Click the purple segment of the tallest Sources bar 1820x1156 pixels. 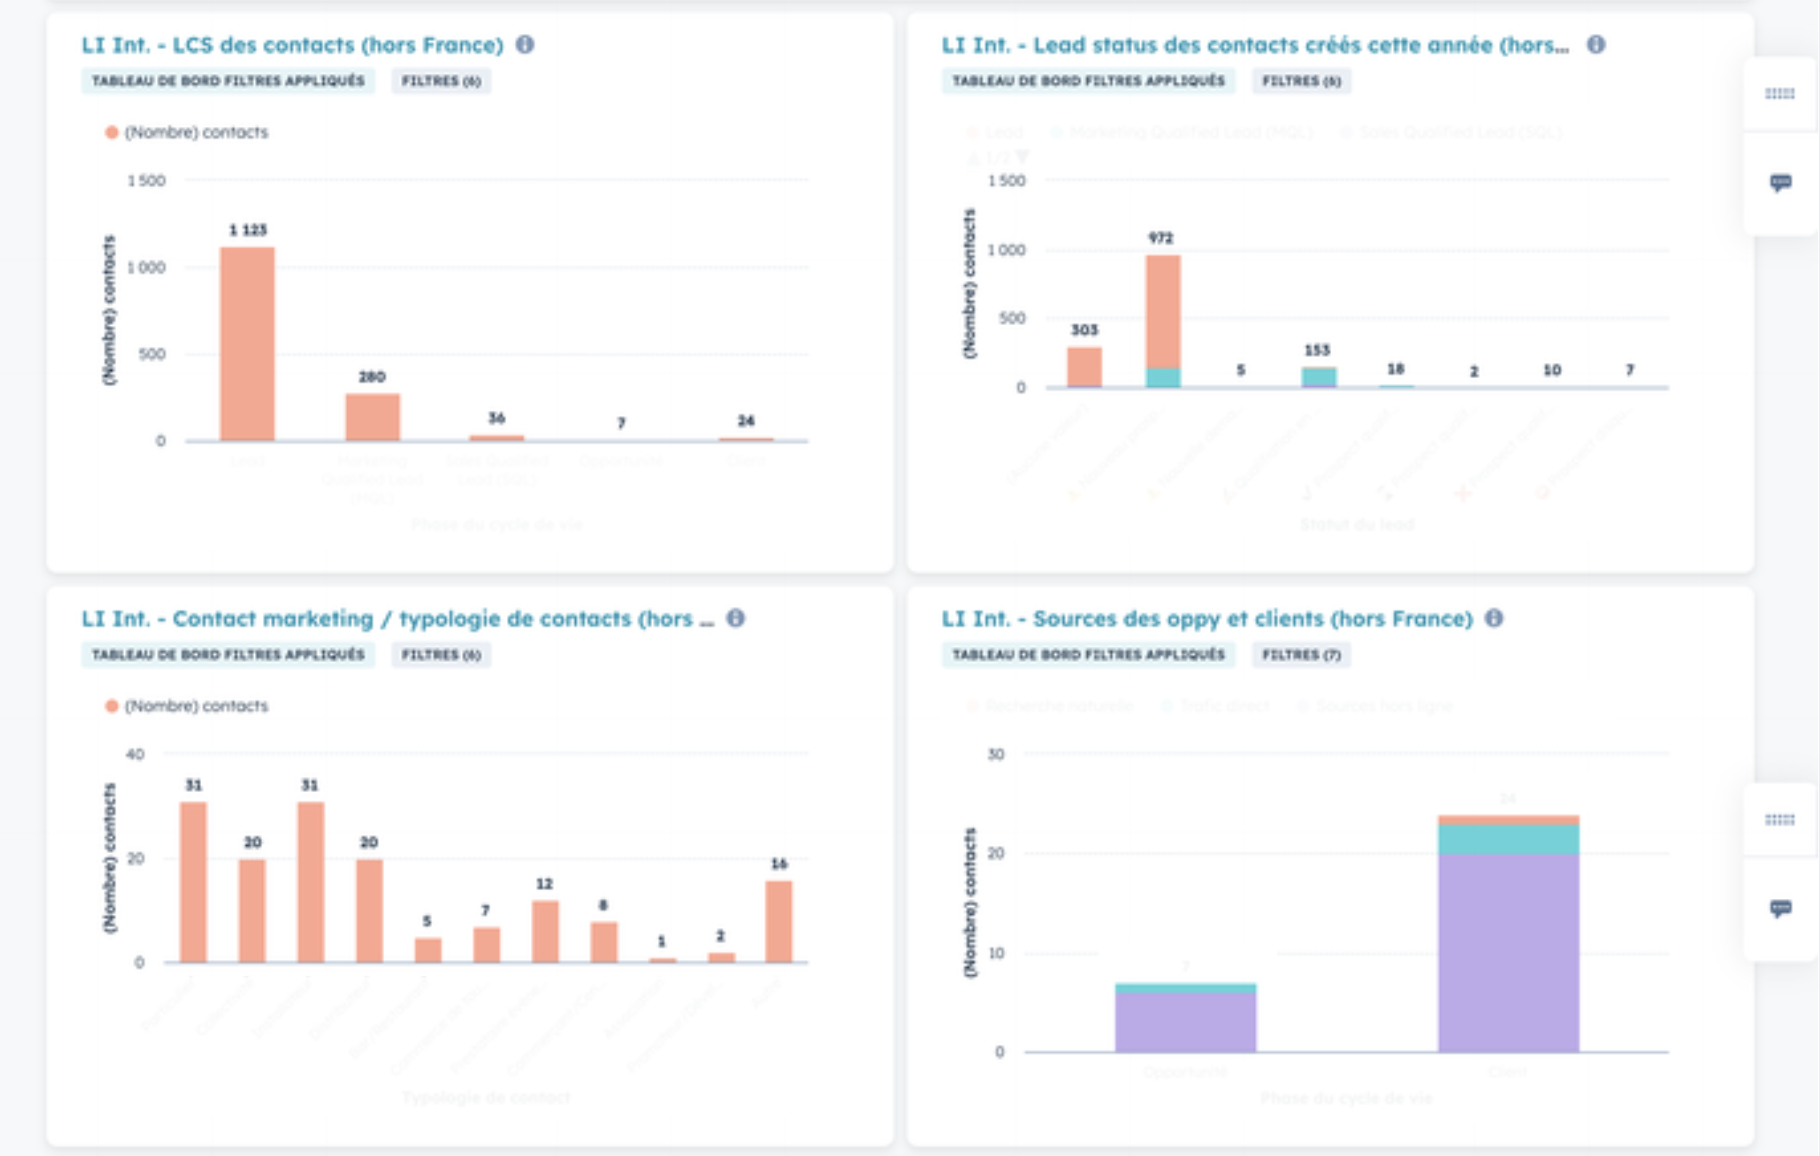tap(1508, 950)
